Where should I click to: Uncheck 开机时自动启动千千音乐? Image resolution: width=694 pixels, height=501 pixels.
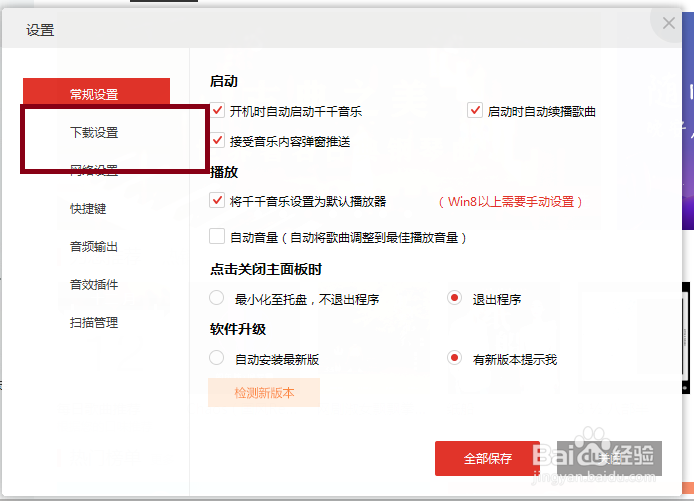click(217, 110)
